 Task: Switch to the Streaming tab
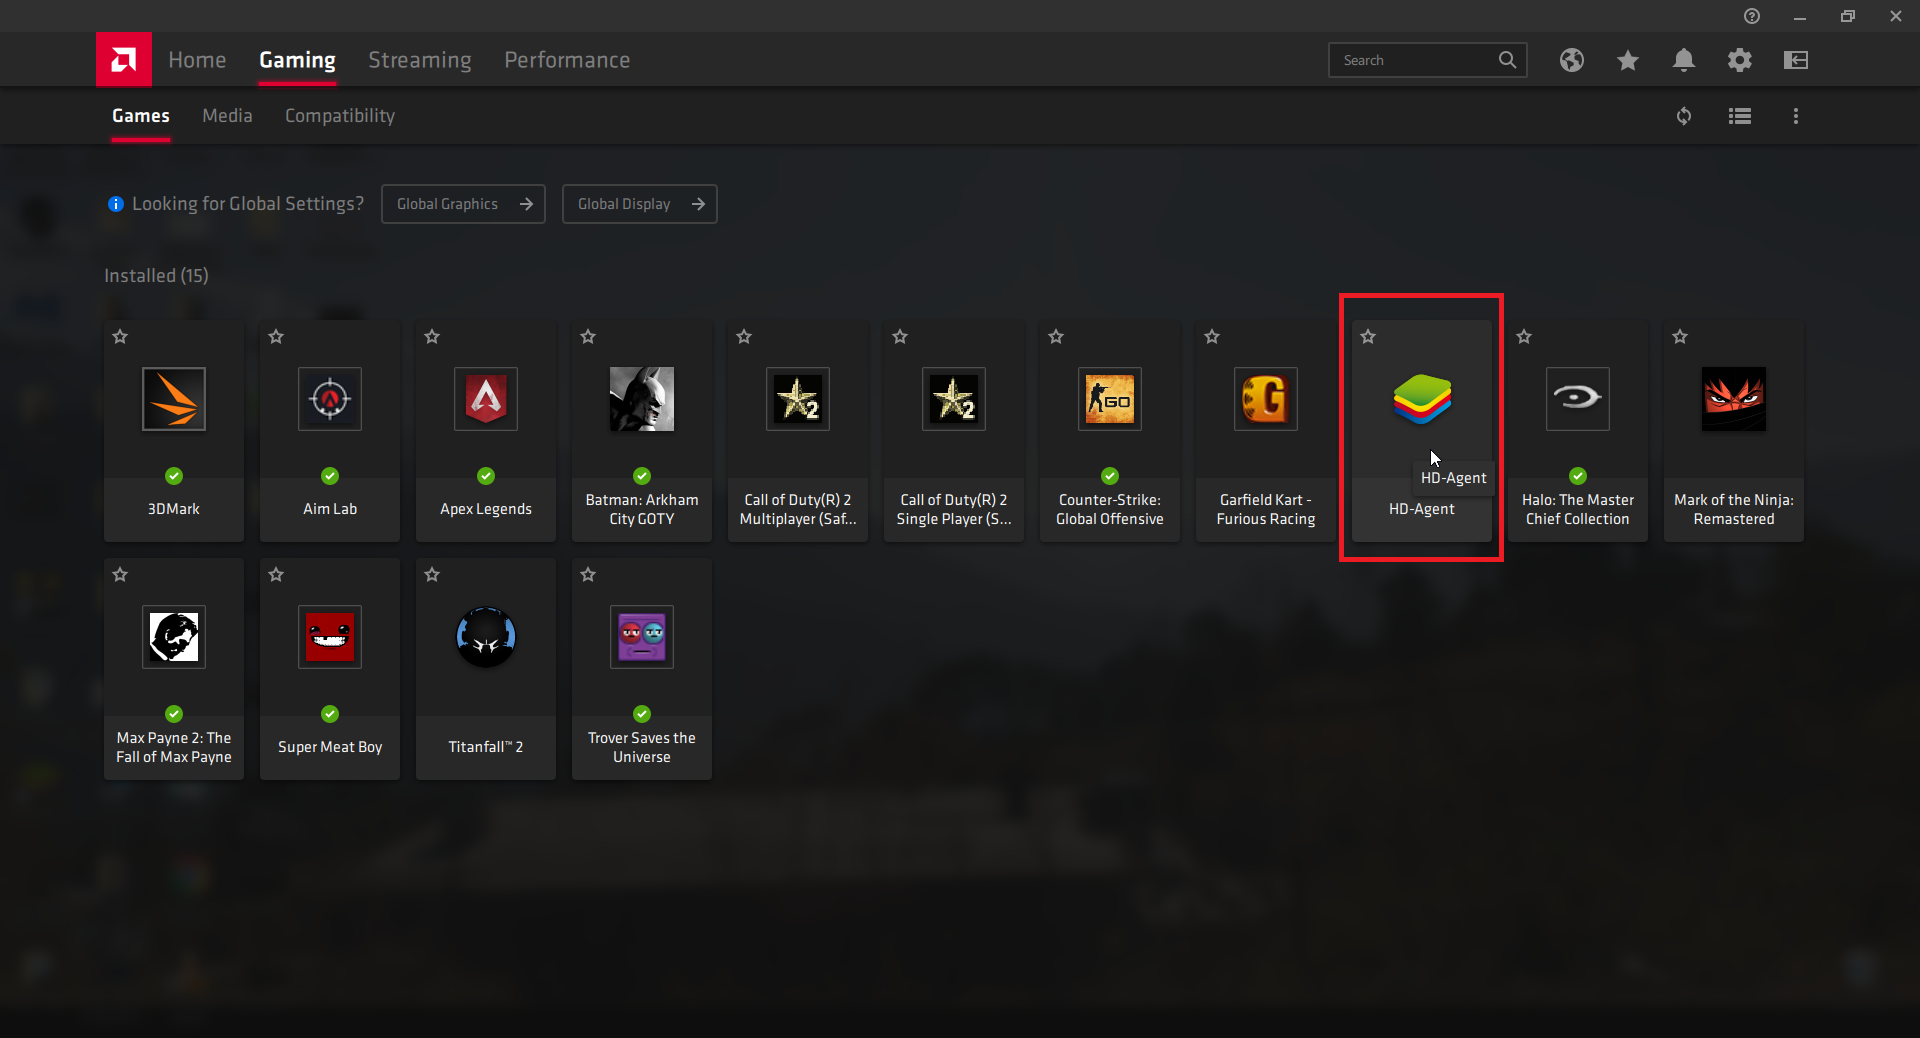(x=420, y=60)
